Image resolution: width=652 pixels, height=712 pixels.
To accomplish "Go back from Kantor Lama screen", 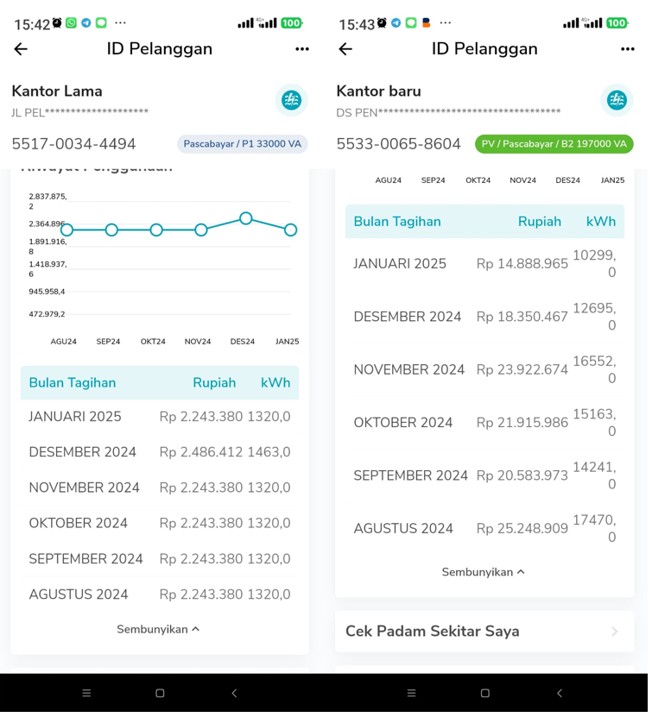I will coord(21,49).
